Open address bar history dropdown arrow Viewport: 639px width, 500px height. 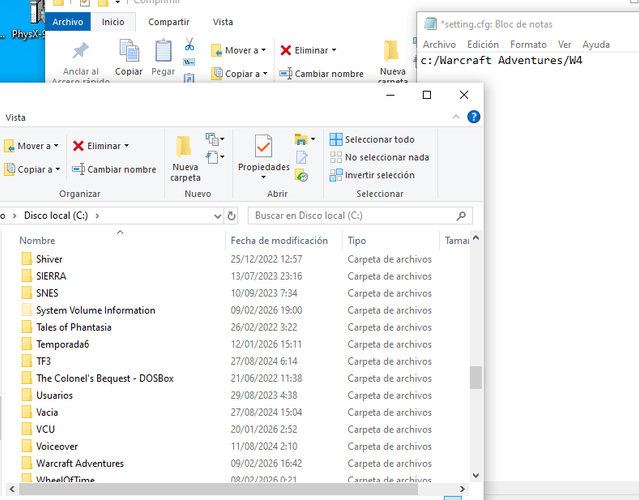(x=218, y=216)
